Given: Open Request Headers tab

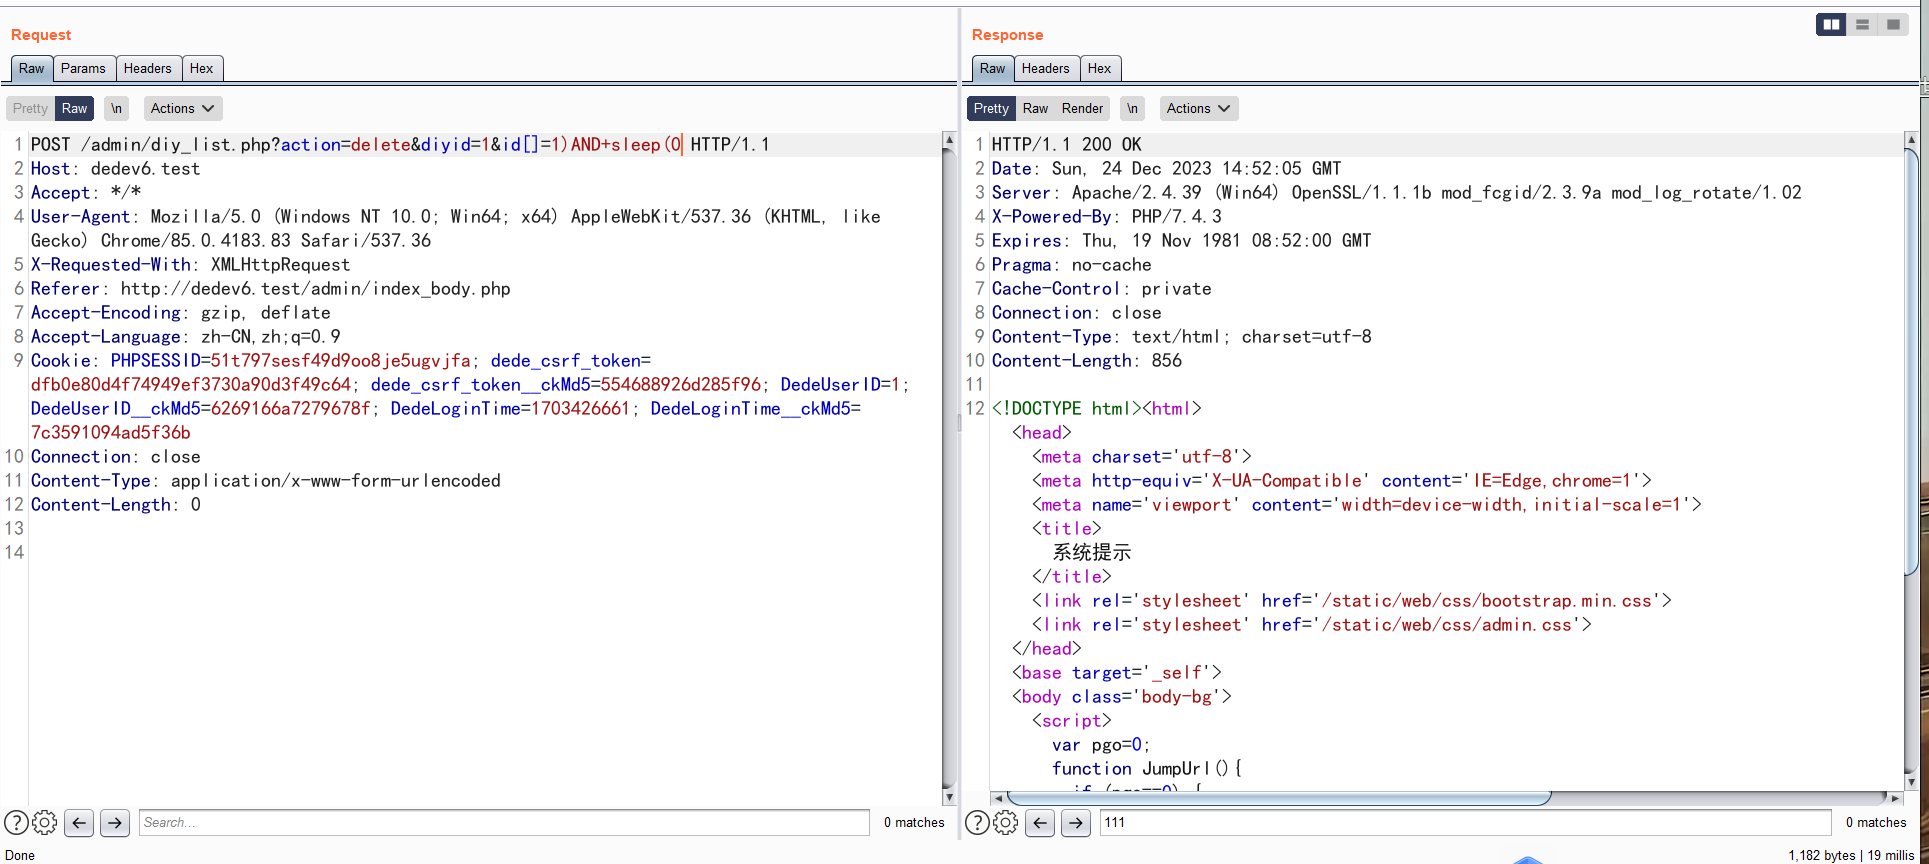Looking at the screenshot, I should click(148, 68).
